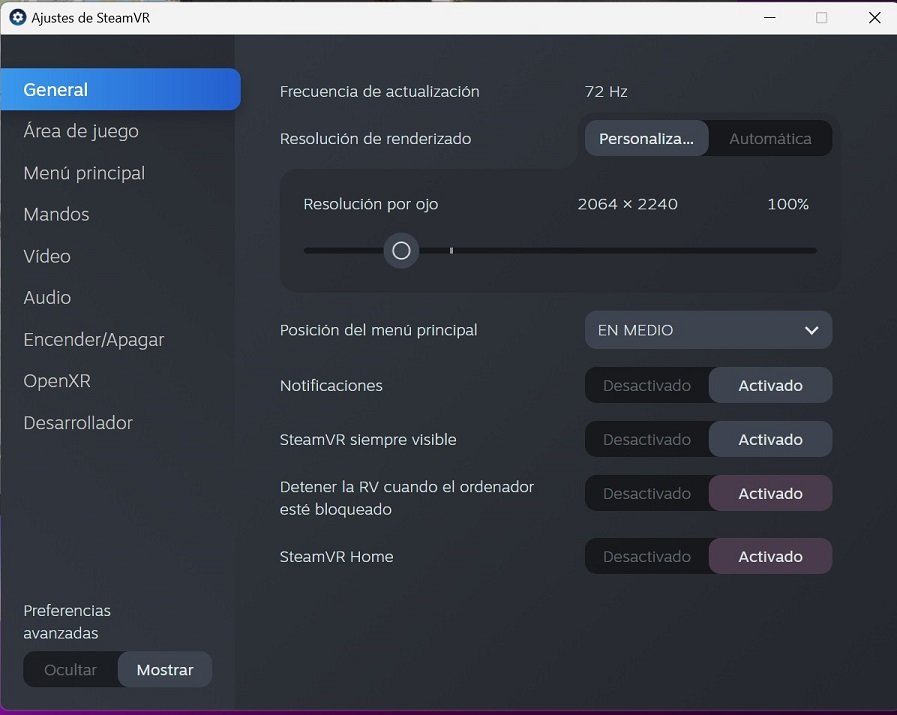The width and height of the screenshot is (897, 715).
Task: Disable SteamVR Home
Action: (x=647, y=556)
